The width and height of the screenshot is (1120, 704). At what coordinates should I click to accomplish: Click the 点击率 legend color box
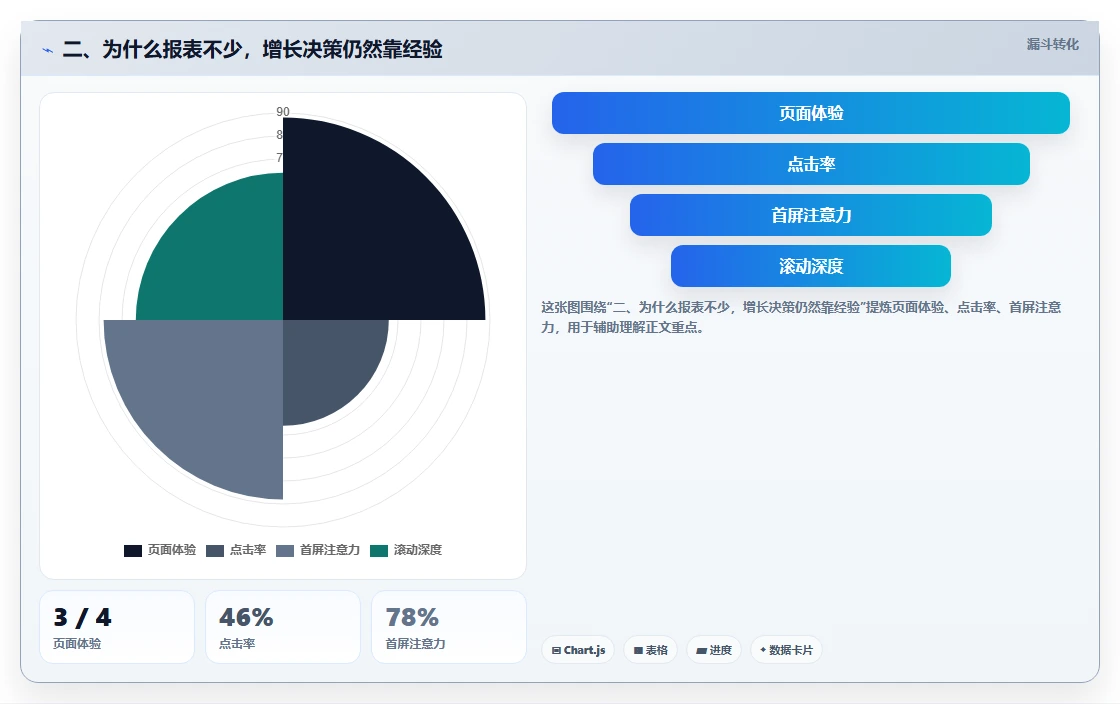pos(215,550)
